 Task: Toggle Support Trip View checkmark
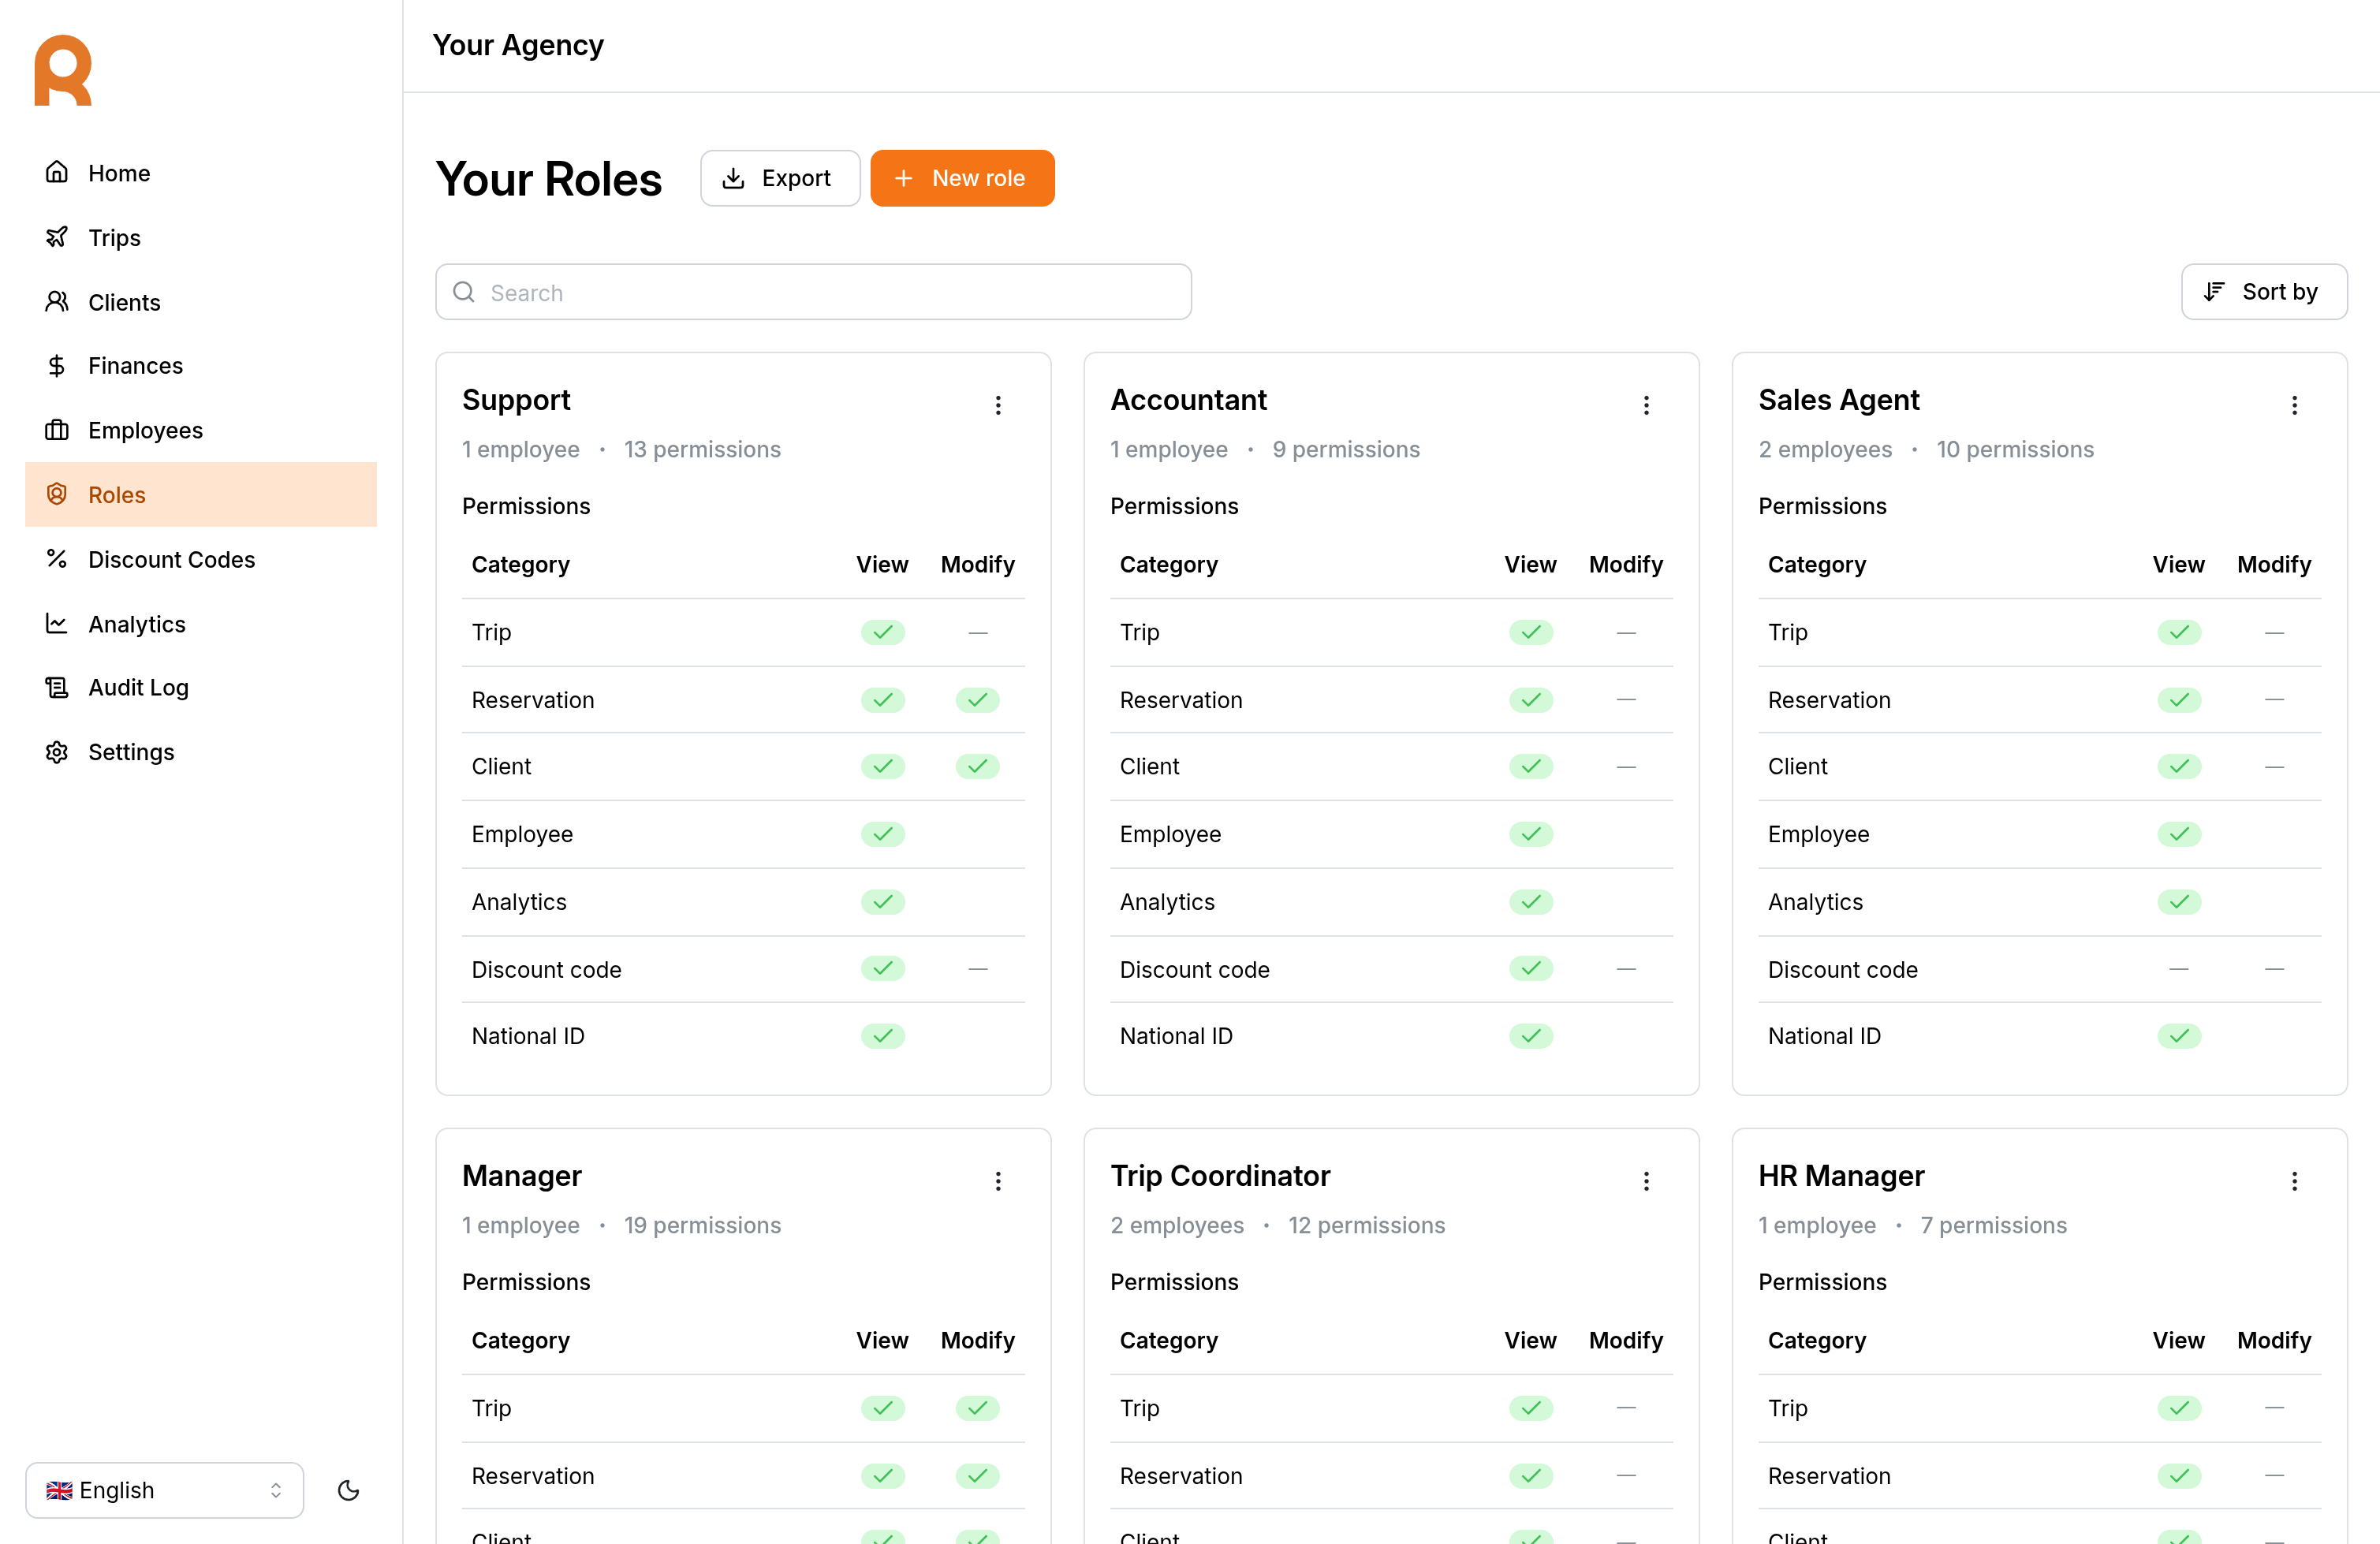click(882, 632)
